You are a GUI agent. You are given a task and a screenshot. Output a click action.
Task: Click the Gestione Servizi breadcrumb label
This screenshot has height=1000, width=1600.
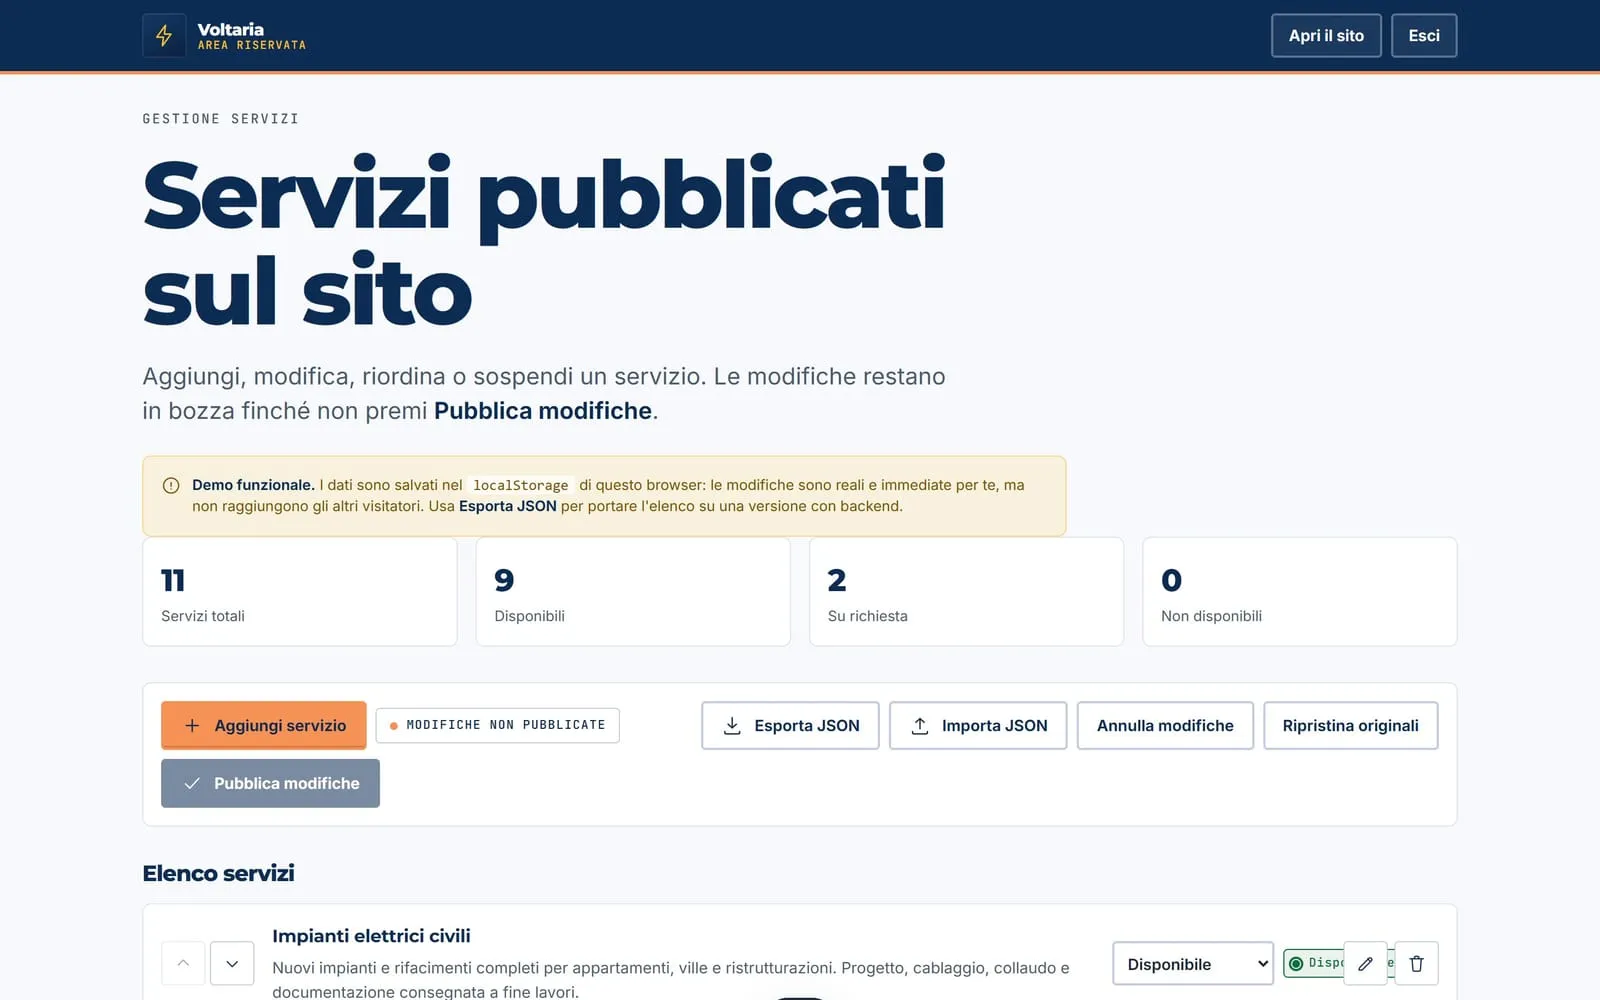tap(220, 119)
